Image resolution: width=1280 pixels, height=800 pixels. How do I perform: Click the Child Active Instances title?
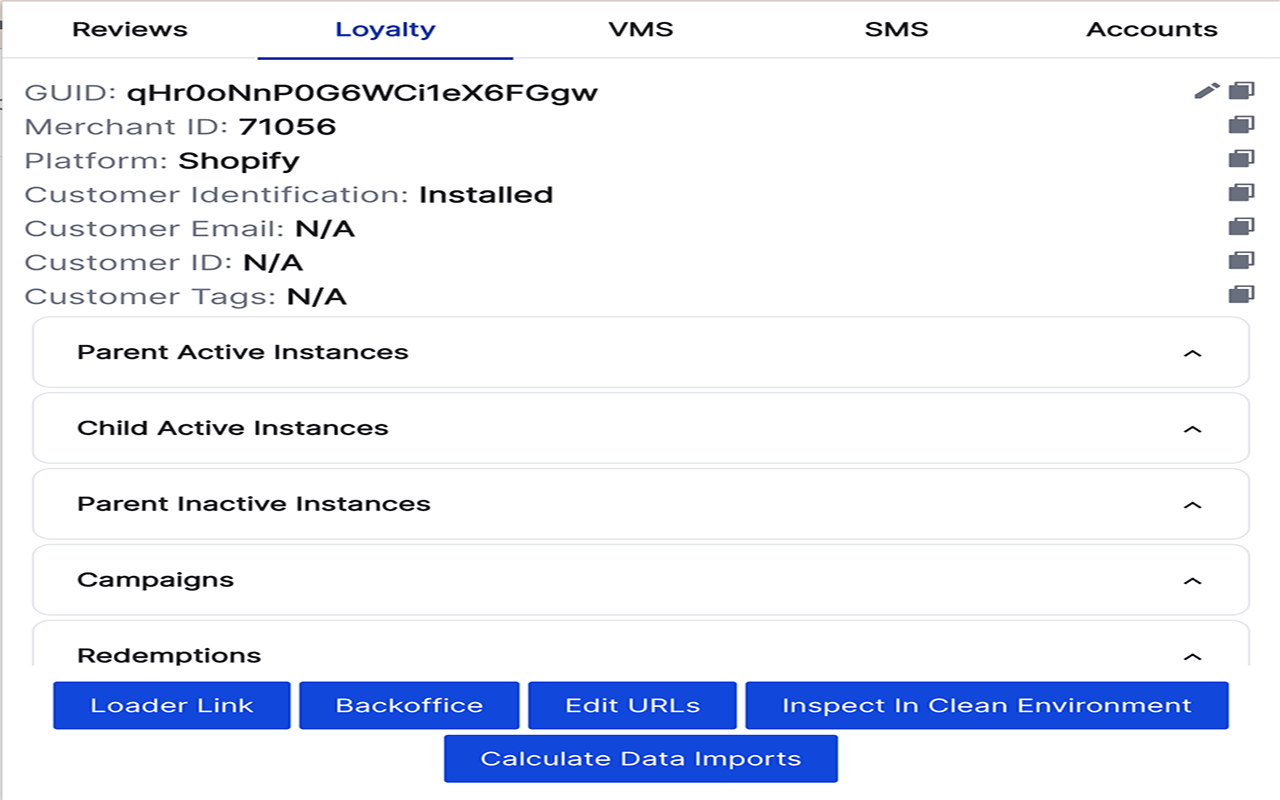(x=233, y=428)
